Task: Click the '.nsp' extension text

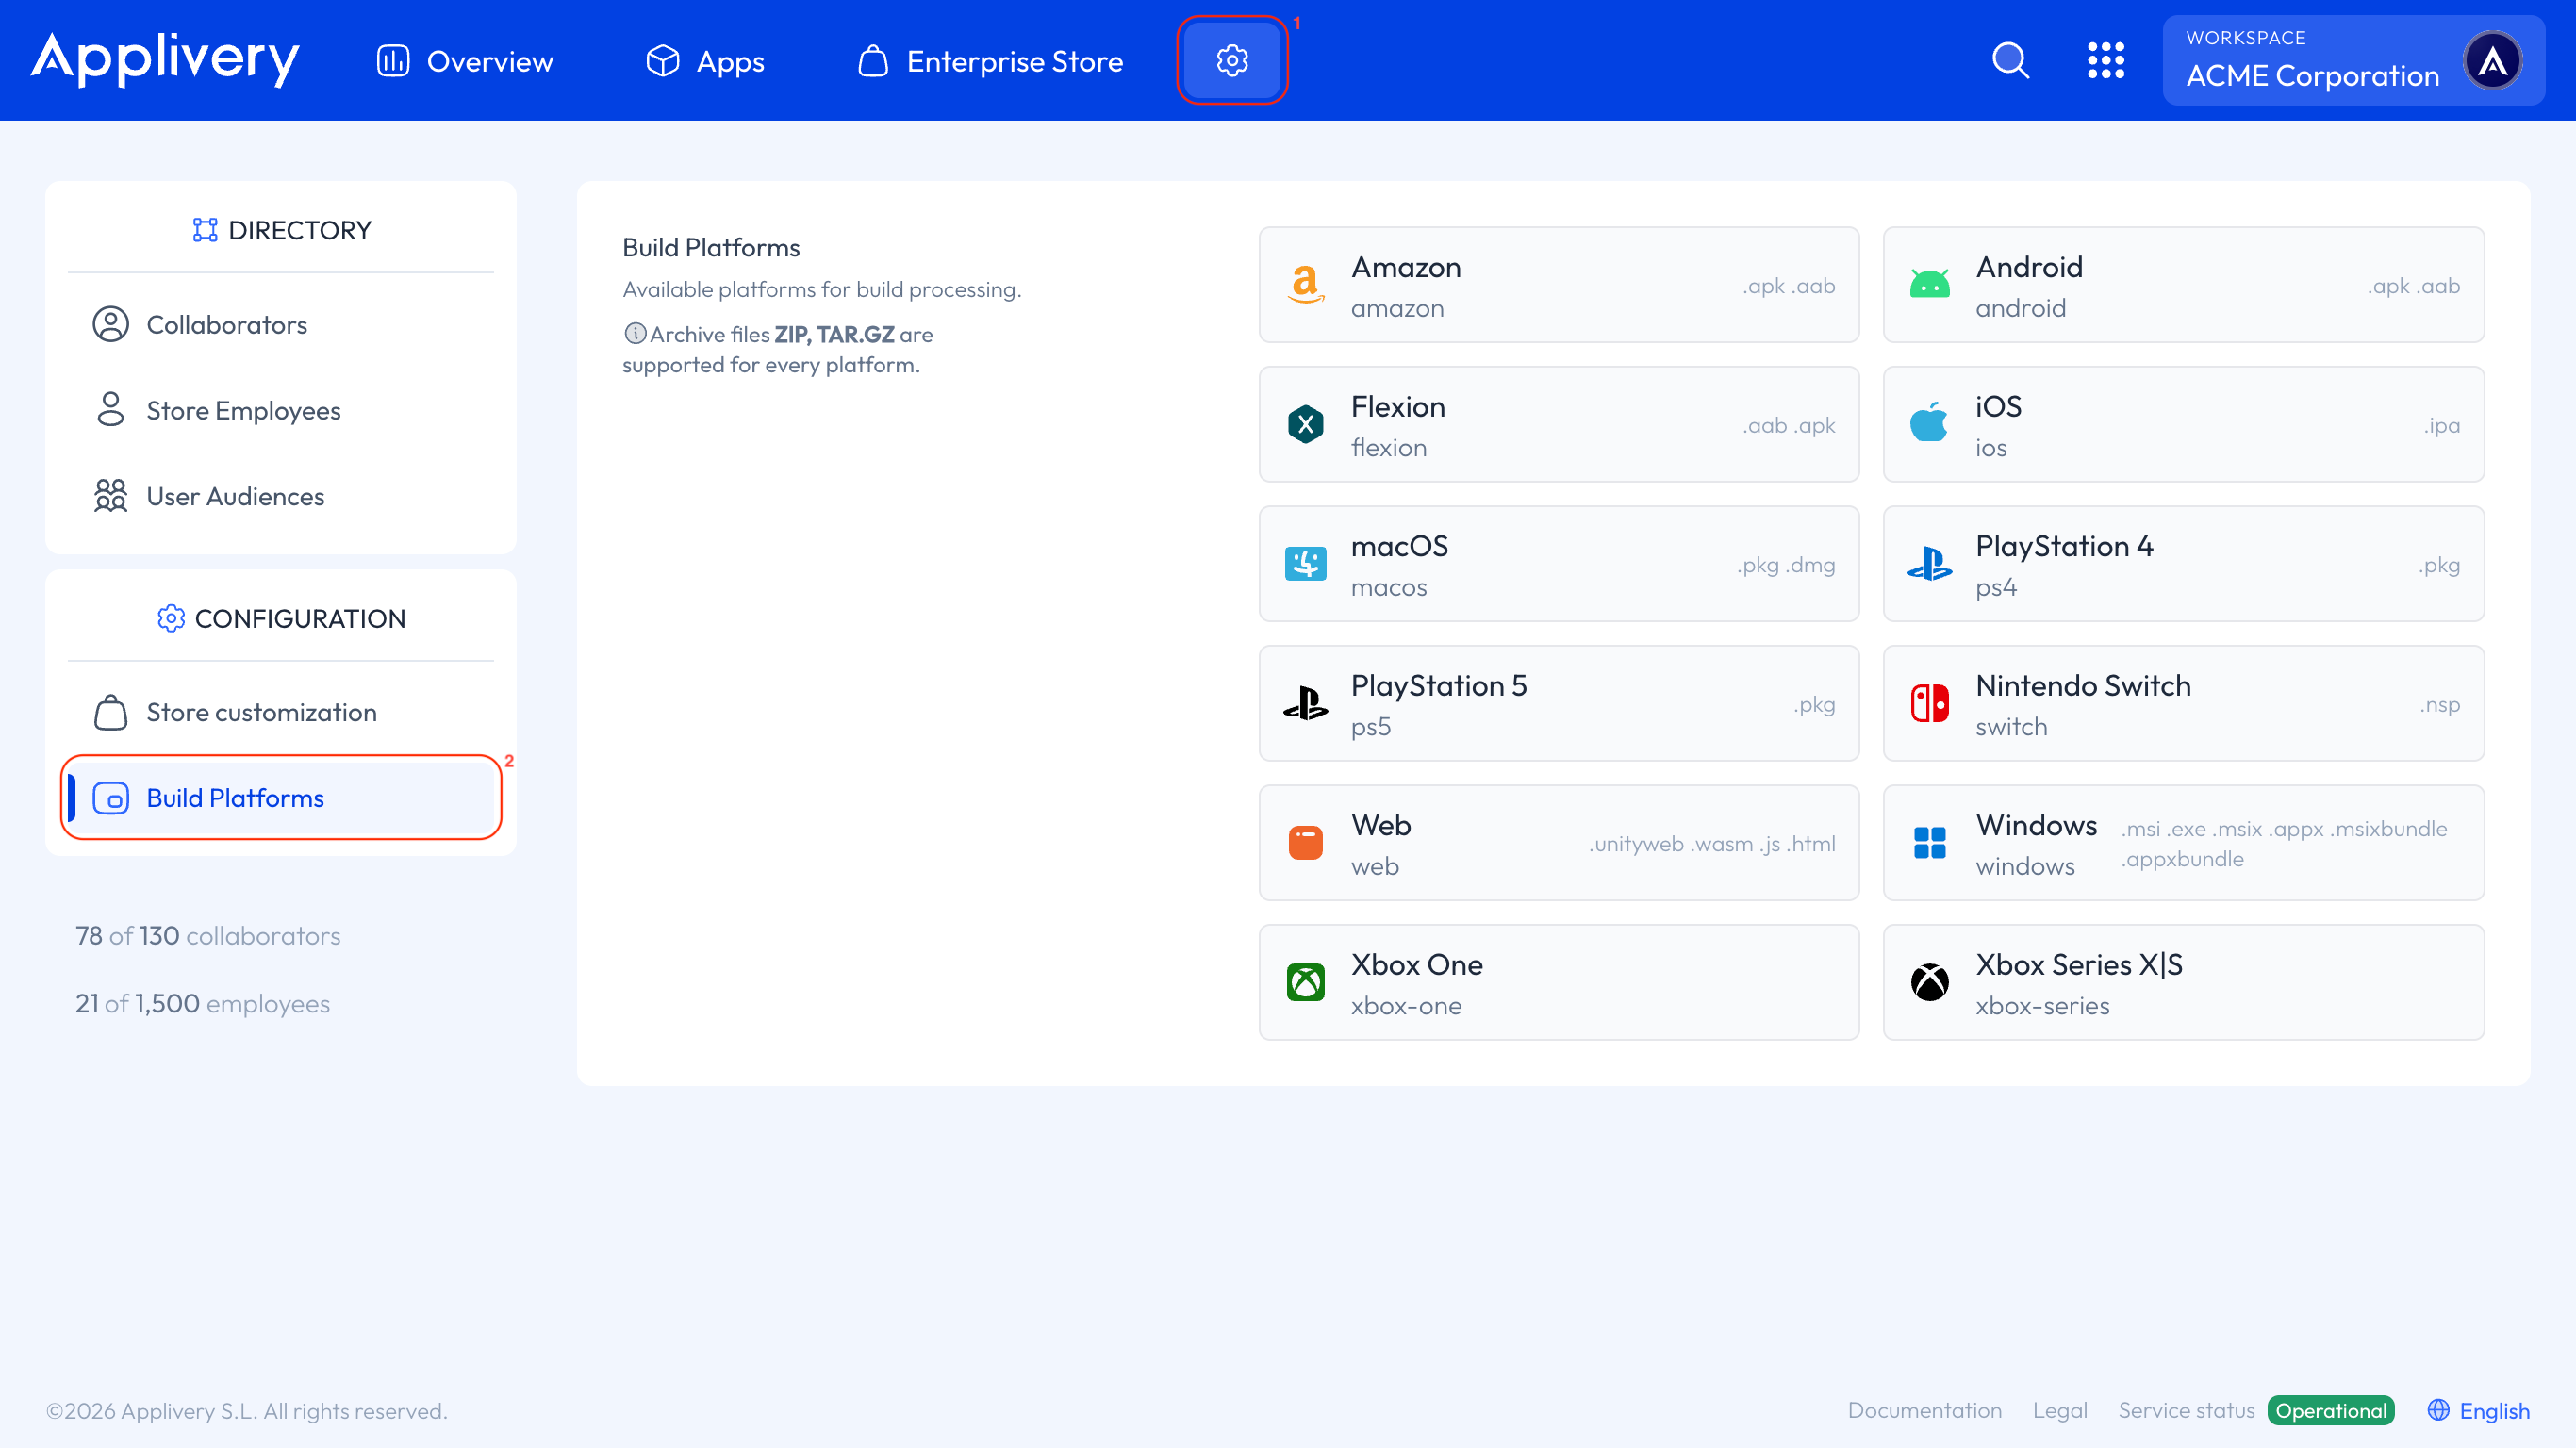Action: [2440, 705]
